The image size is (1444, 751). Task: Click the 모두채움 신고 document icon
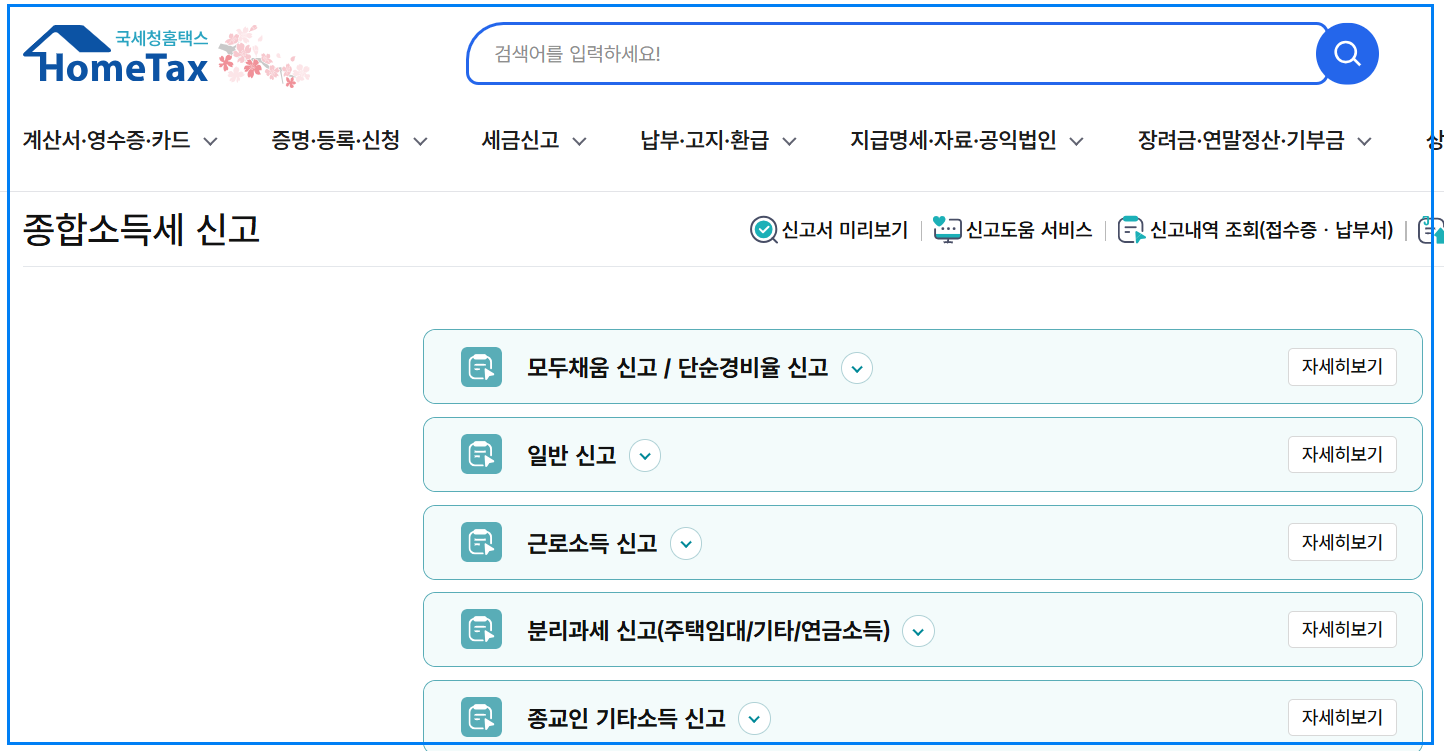(x=481, y=366)
